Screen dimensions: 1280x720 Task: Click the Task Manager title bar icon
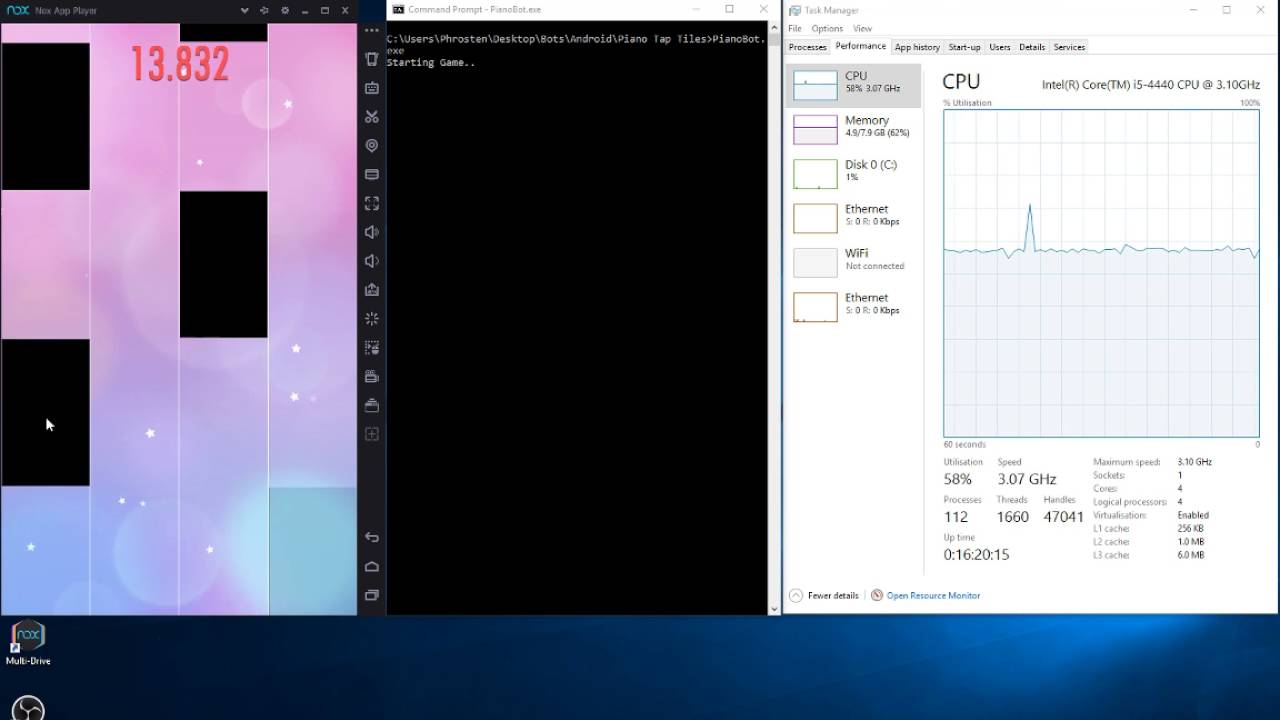795,10
